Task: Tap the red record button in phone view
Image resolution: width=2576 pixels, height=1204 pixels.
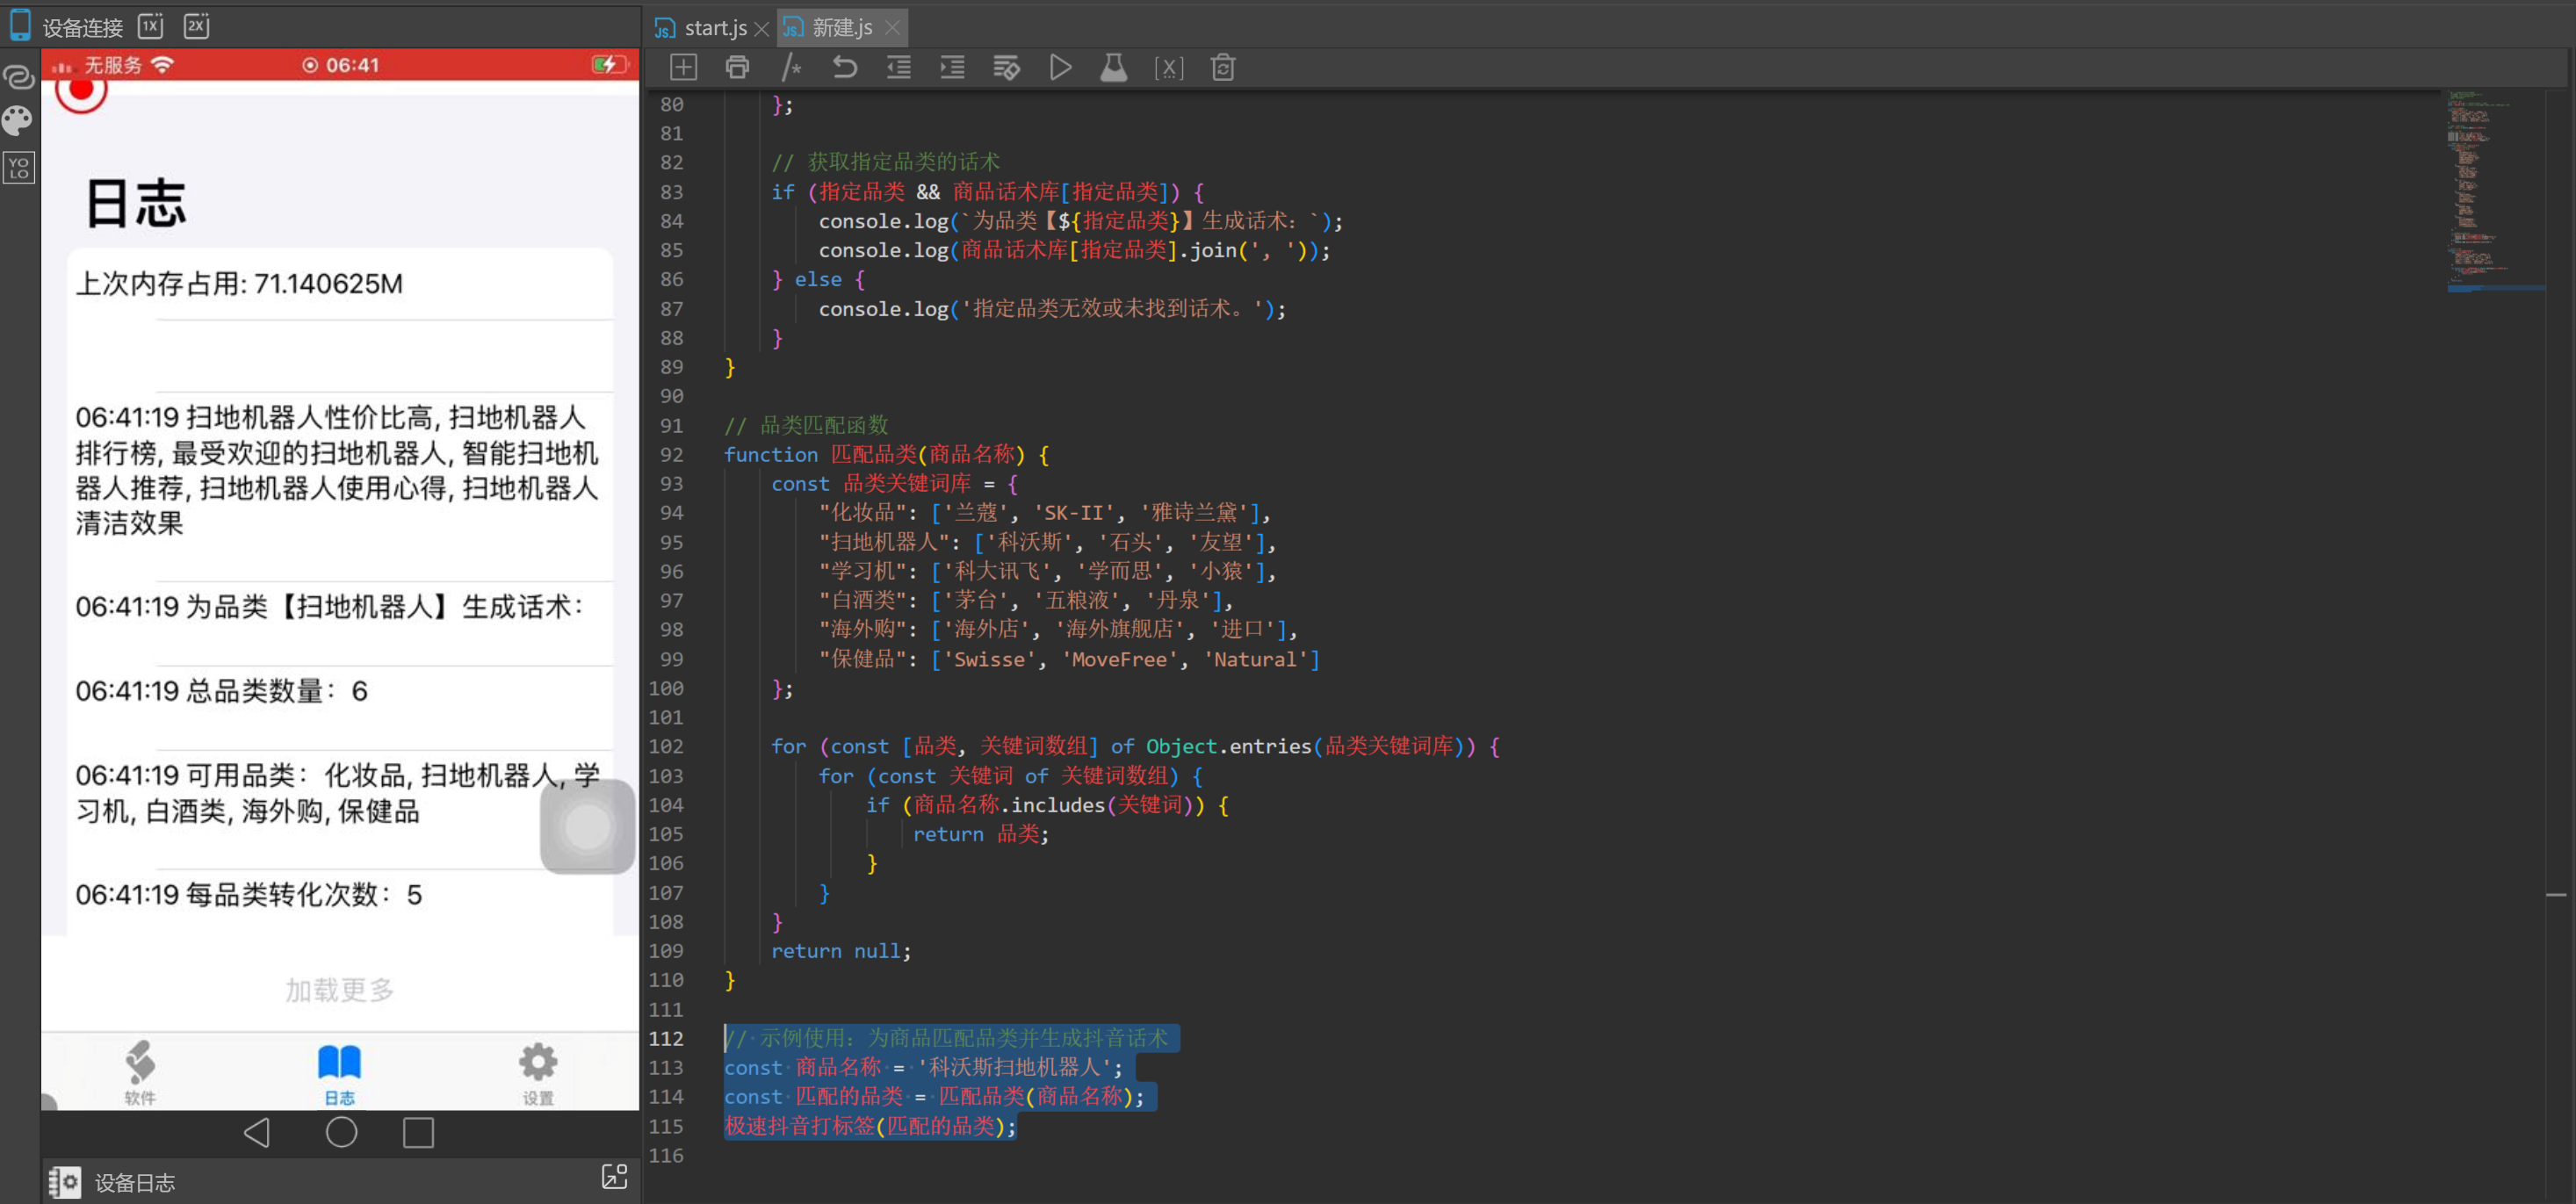Action: tap(81, 90)
